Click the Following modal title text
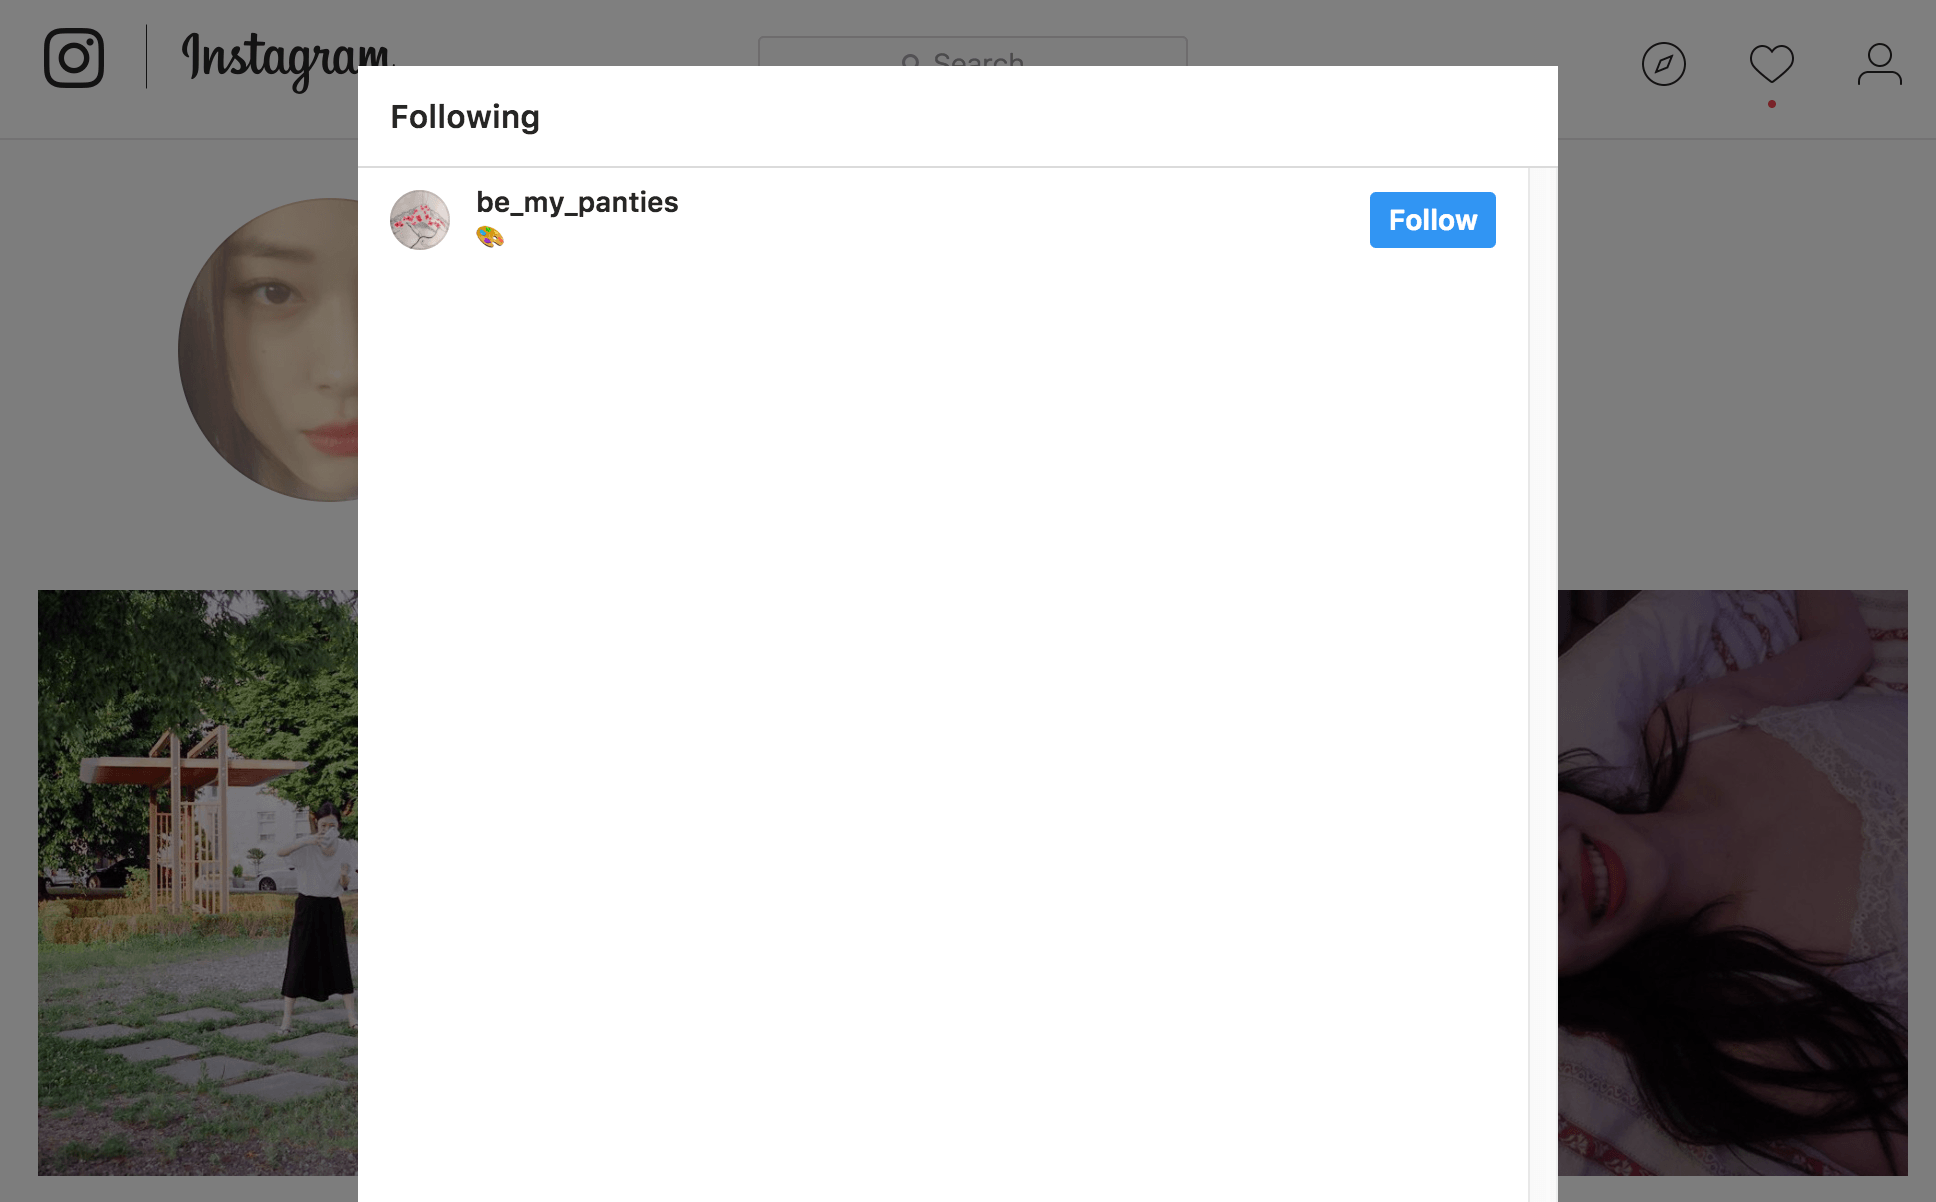This screenshot has width=1936, height=1202. point(464,115)
